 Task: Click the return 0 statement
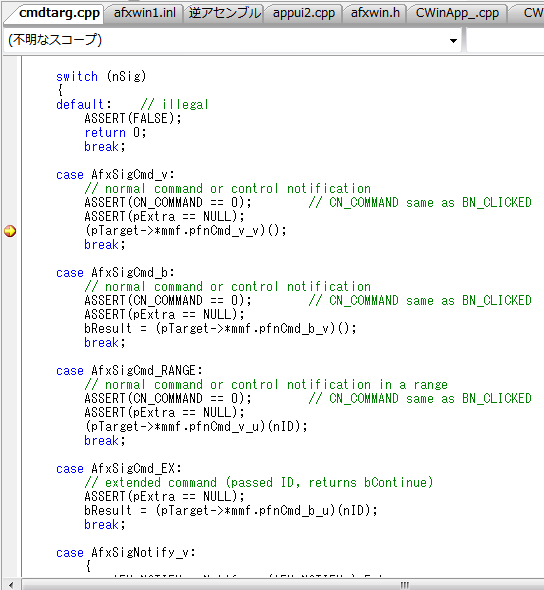115,132
